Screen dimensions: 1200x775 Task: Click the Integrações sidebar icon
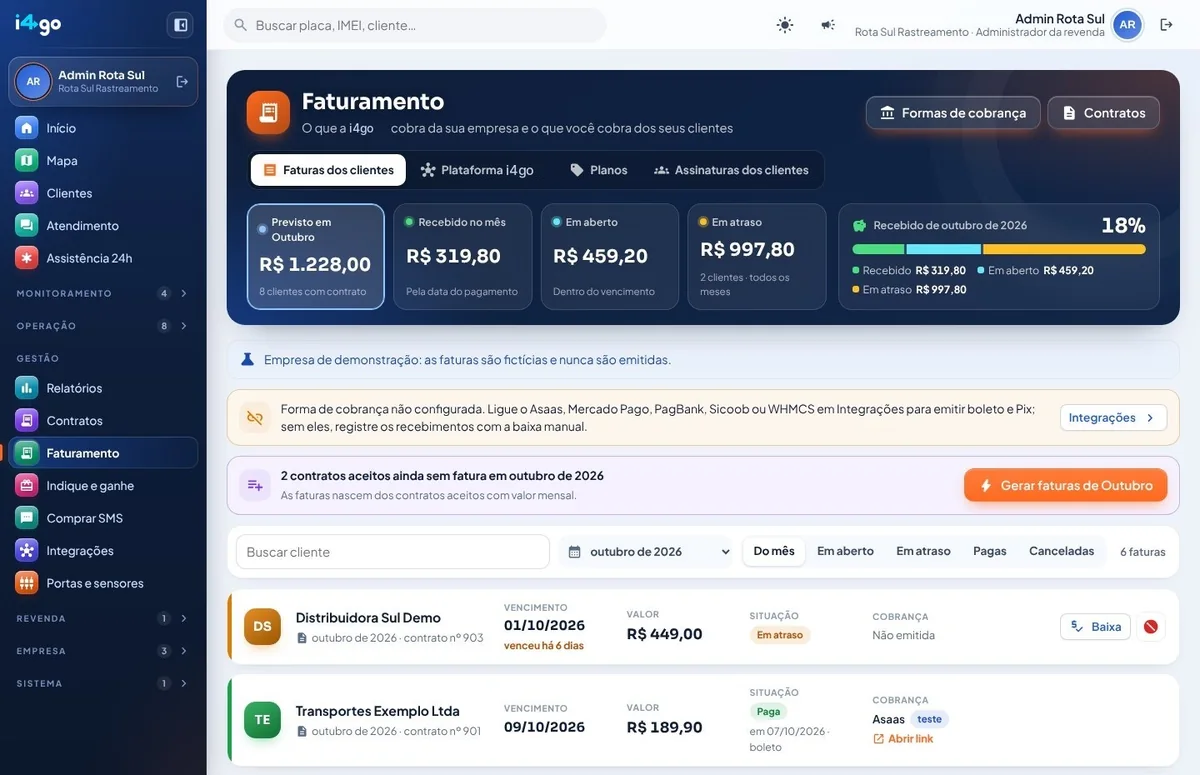(27, 551)
